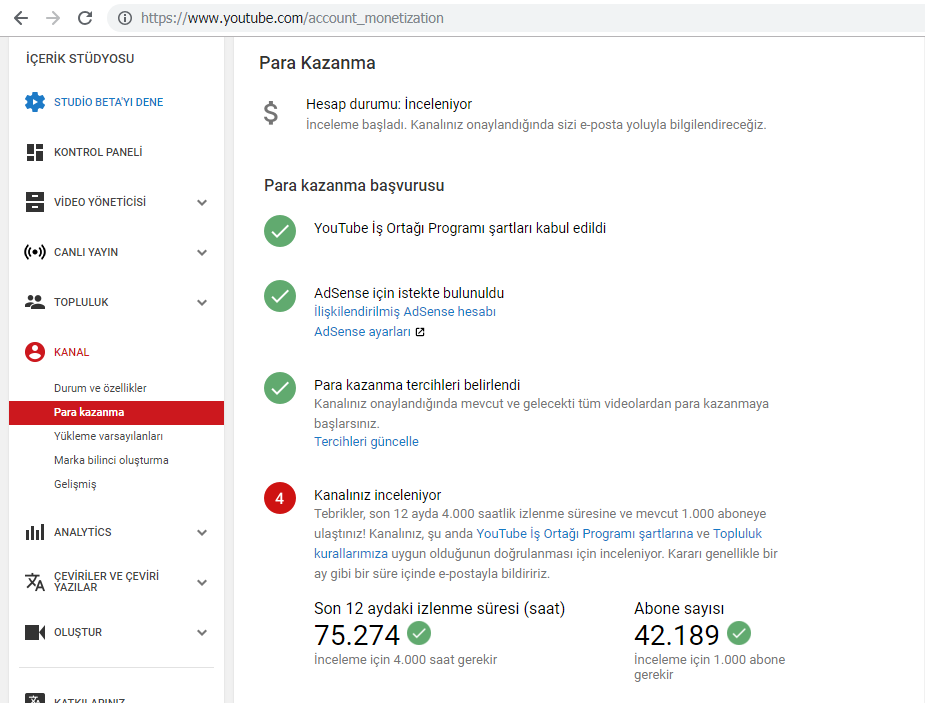Open YouTube İş Ortağı Programı şartlarına link
This screenshot has width=925, height=703.
[585, 534]
